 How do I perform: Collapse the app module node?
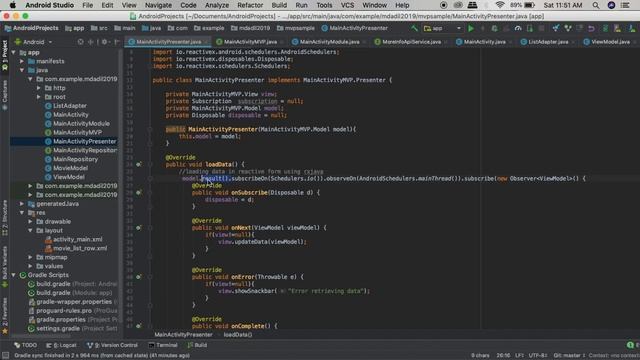coord(13,52)
